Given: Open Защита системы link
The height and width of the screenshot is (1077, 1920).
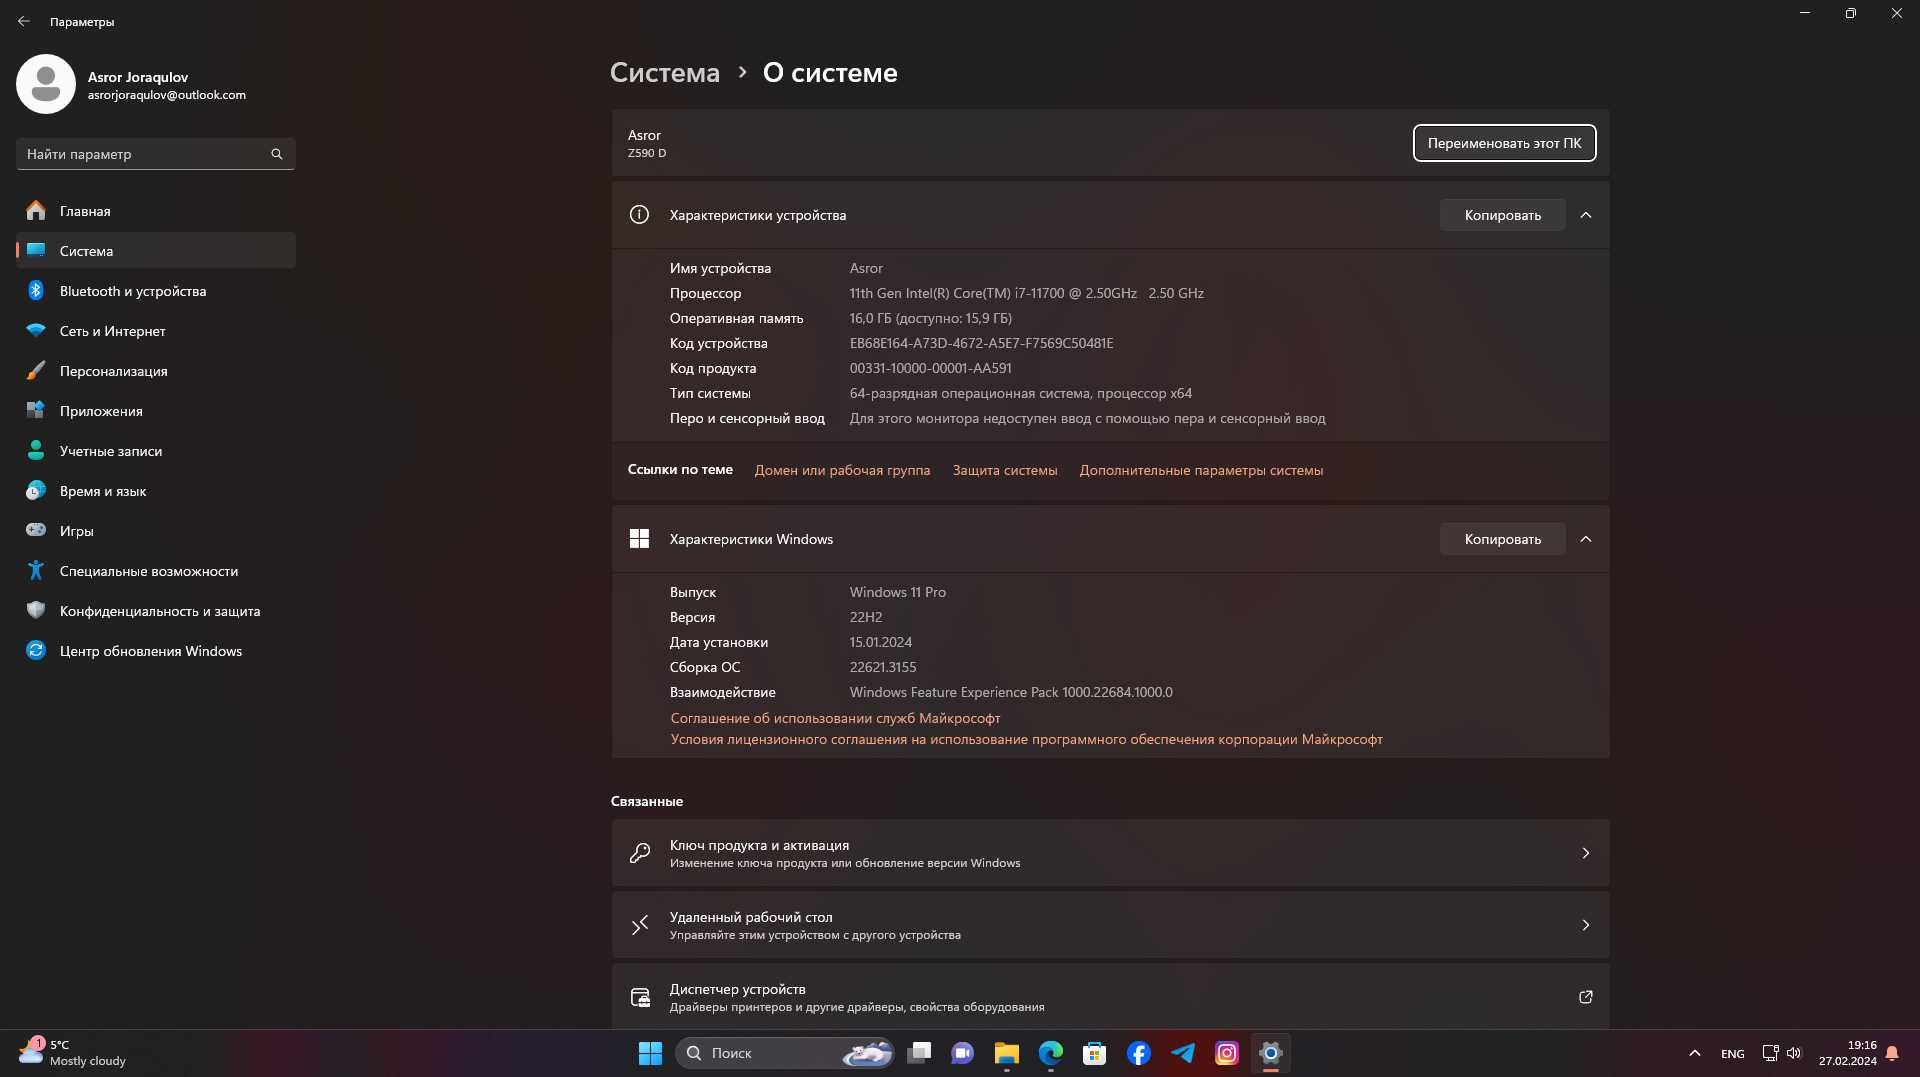Looking at the screenshot, I should pos(1004,470).
